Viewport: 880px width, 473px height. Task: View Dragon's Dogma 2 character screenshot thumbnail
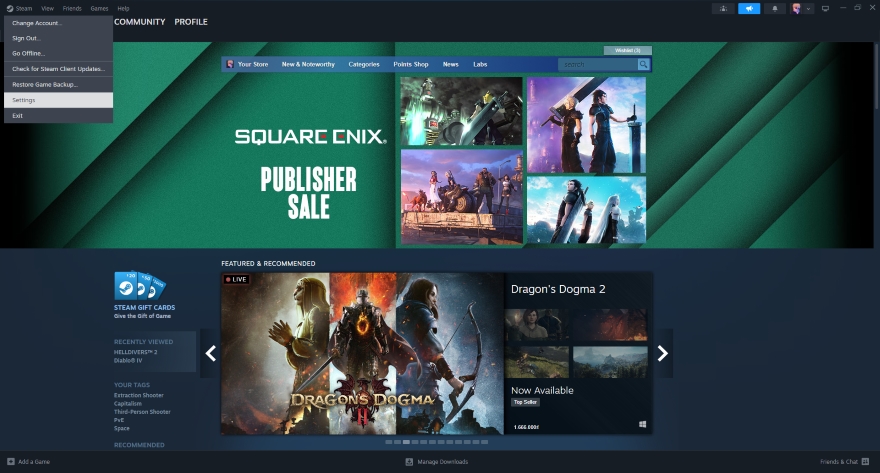(537, 325)
